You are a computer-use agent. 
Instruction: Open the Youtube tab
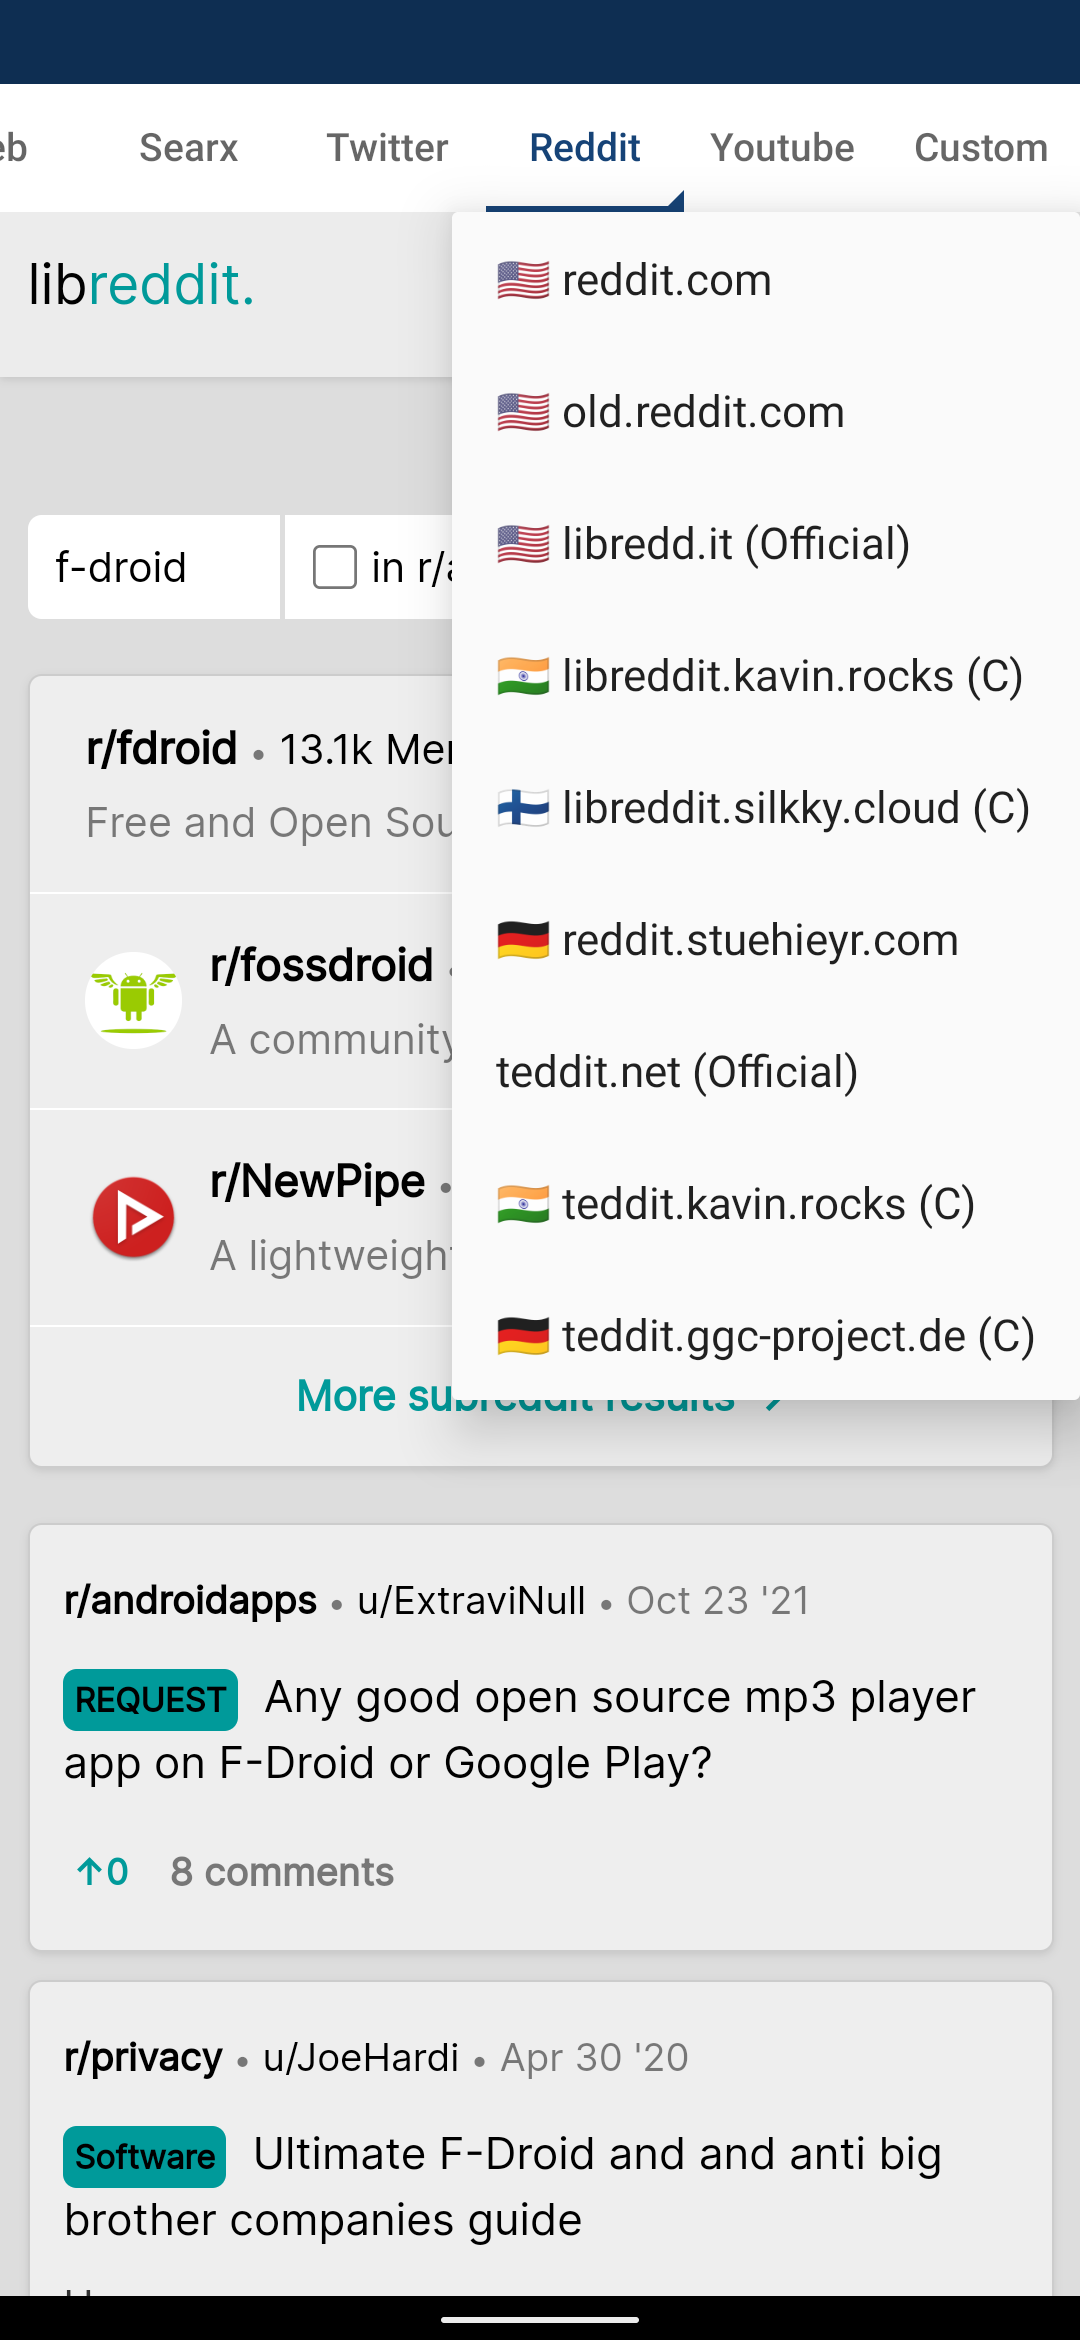[782, 148]
